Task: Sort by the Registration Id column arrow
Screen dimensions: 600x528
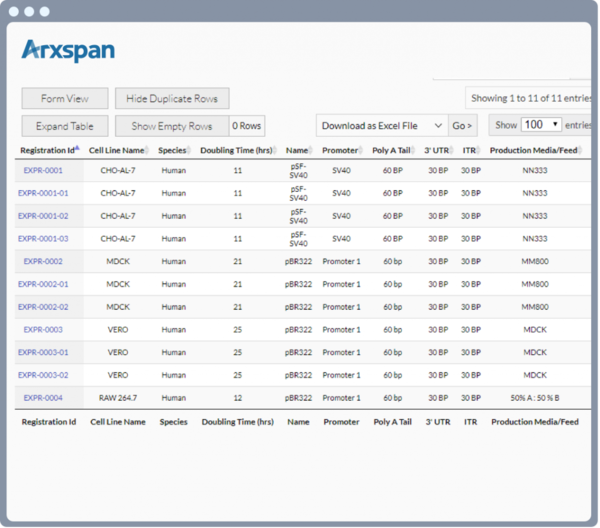Action: (78, 149)
